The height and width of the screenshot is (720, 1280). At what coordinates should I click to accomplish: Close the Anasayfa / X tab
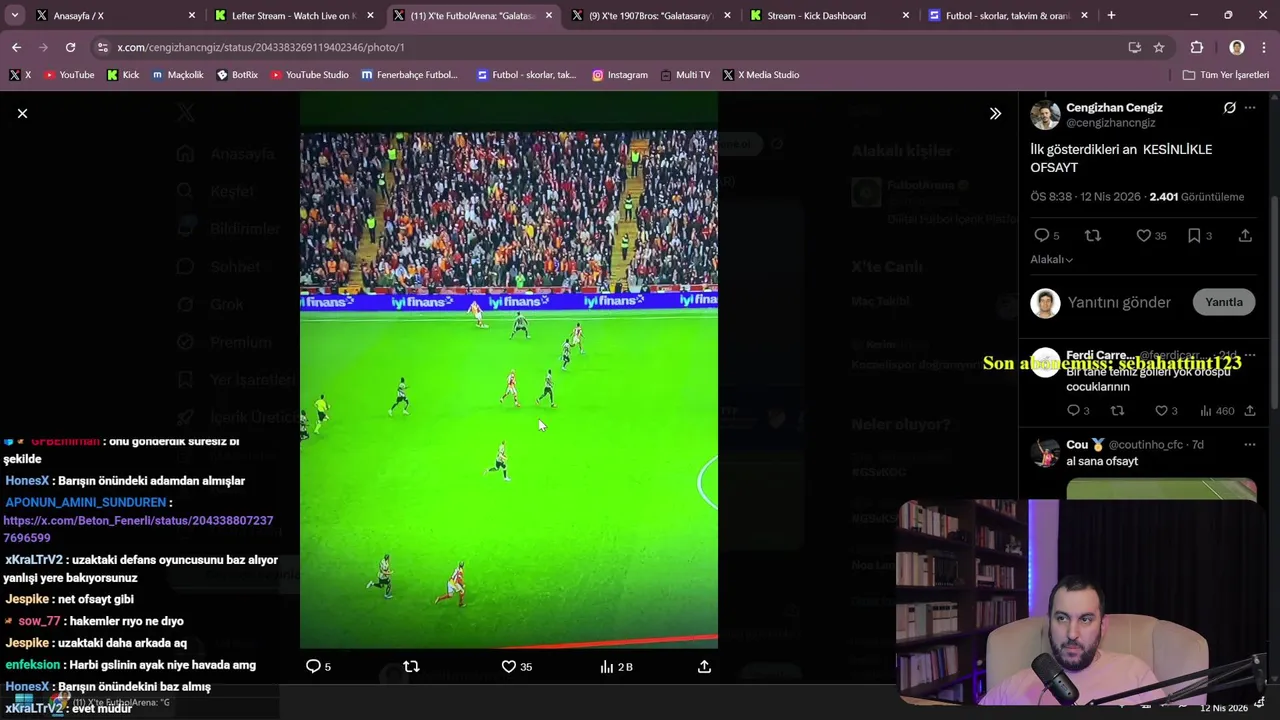tap(192, 16)
